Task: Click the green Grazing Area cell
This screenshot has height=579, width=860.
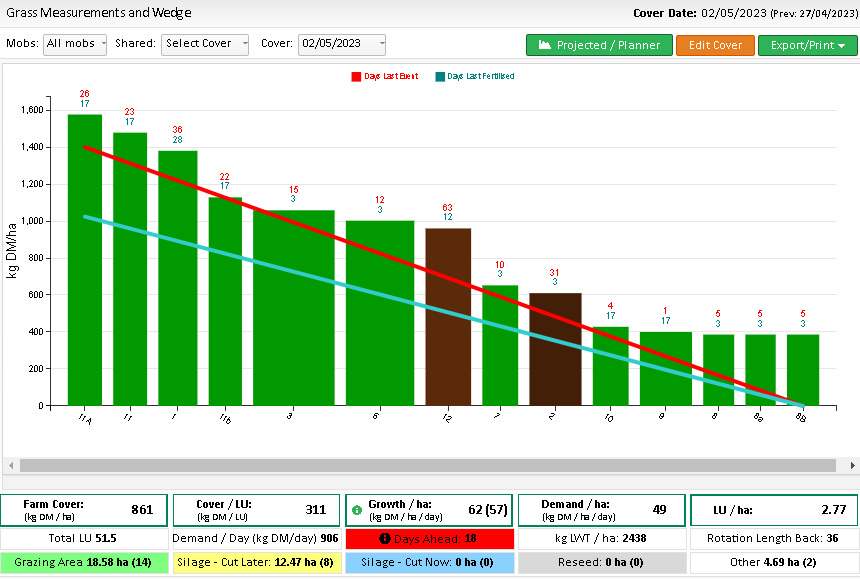Action: click(x=83, y=562)
